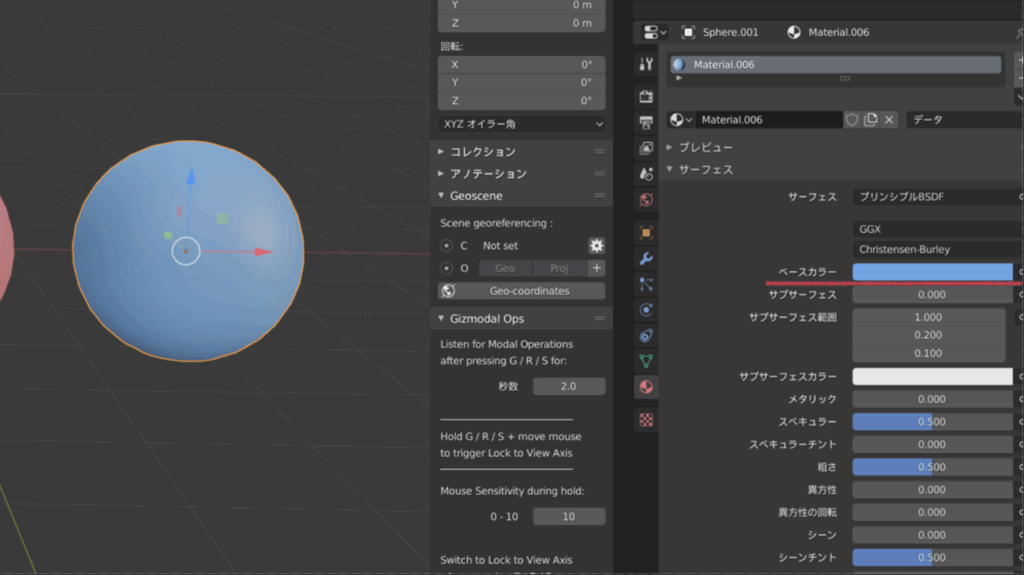Click the Geoscene settings gear icon
The image size is (1024, 575).
pos(596,245)
